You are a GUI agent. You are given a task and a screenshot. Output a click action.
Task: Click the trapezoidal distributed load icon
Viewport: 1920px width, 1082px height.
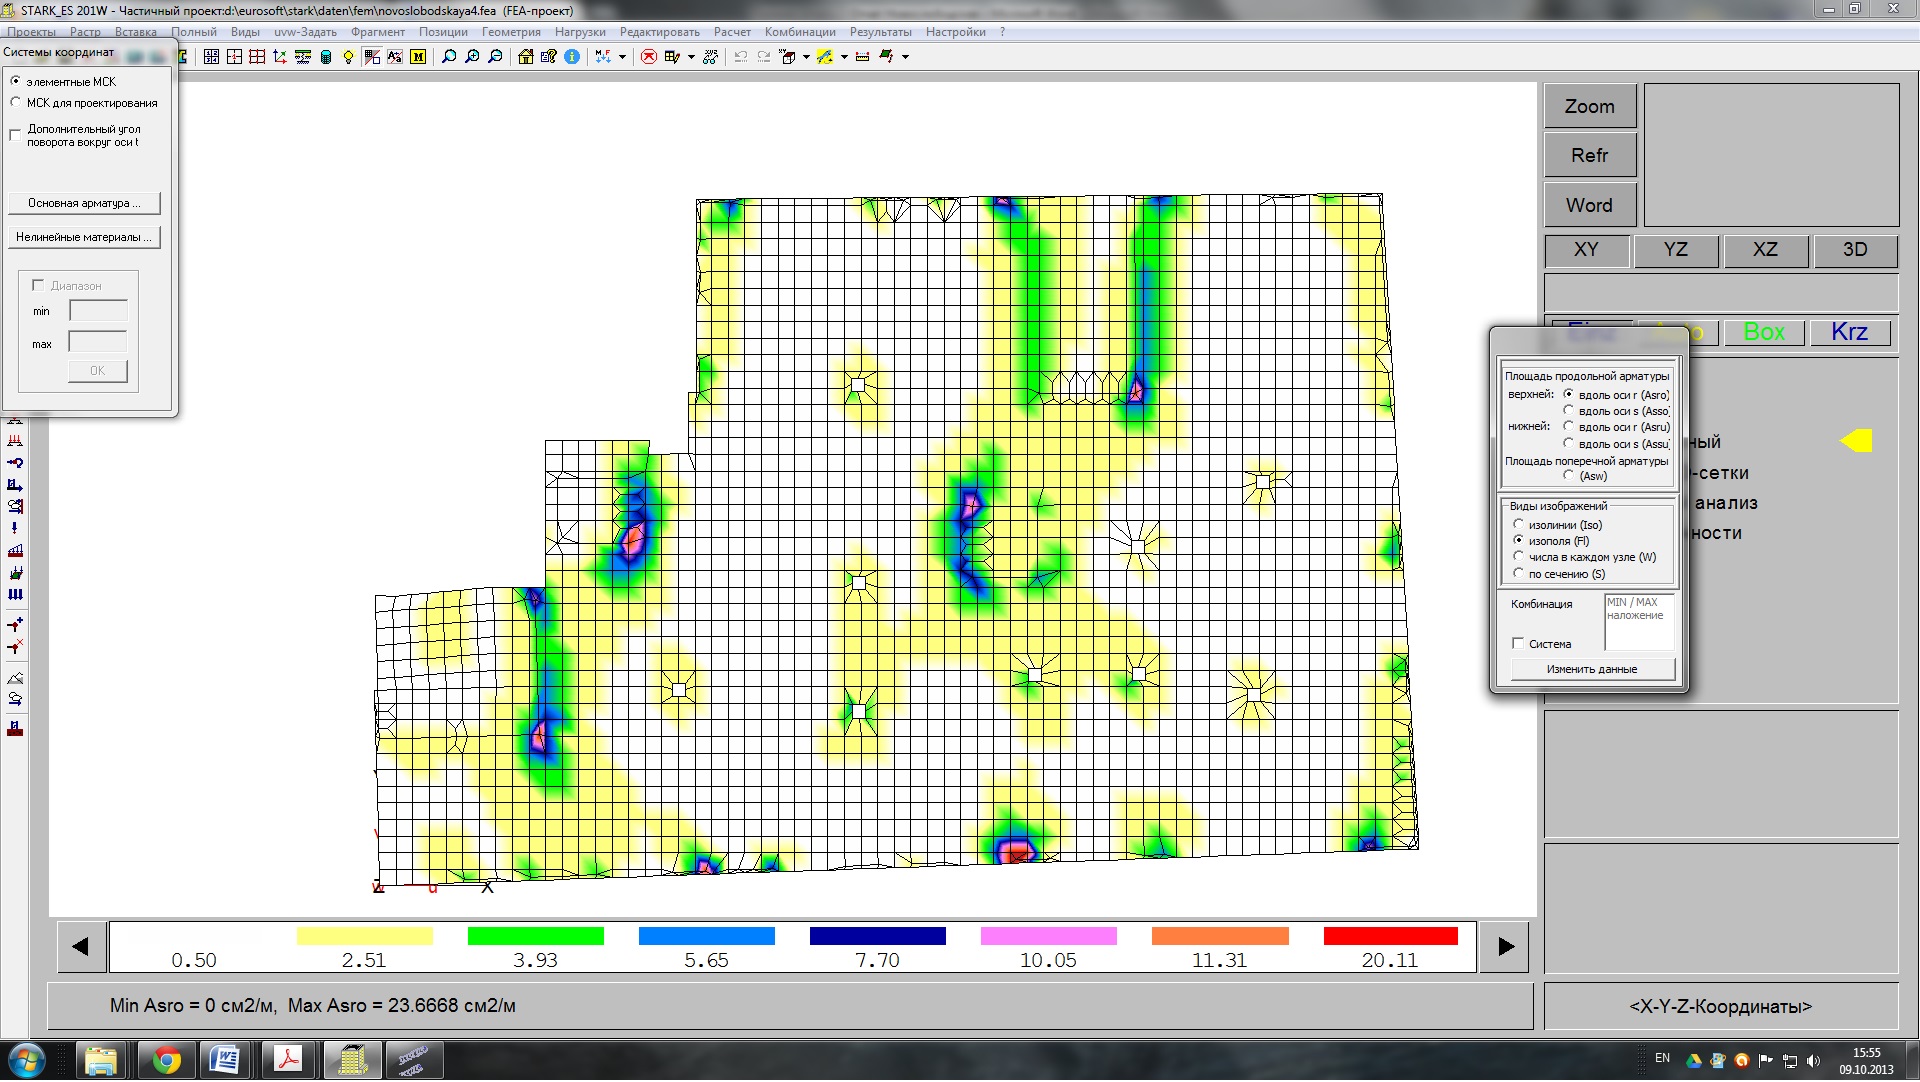point(15,550)
